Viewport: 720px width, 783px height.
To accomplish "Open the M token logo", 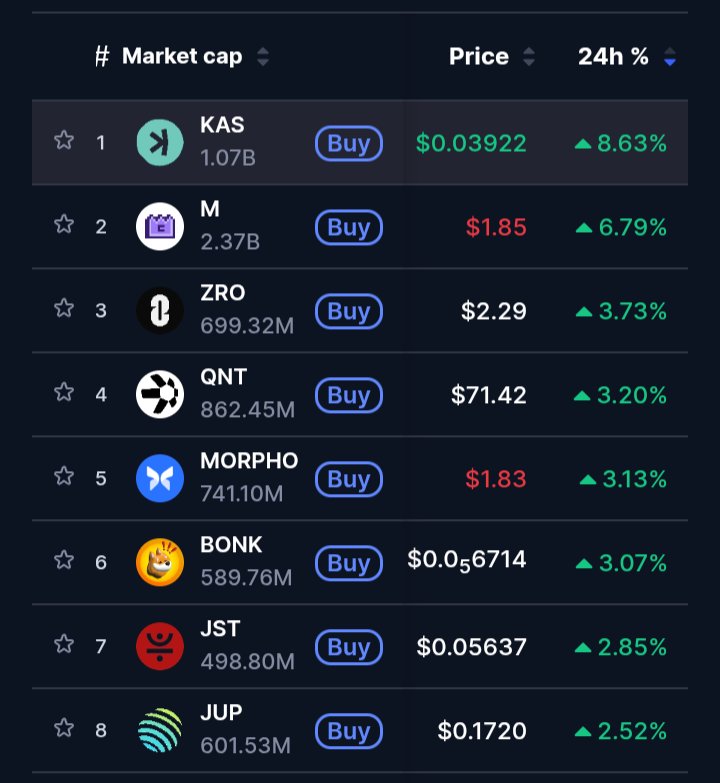I will click(x=160, y=226).
